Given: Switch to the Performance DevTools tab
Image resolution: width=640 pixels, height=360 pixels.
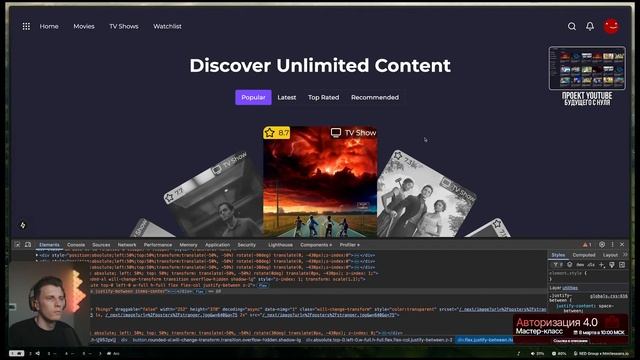Looking at the screenshot, I should (x=158, y=245).
